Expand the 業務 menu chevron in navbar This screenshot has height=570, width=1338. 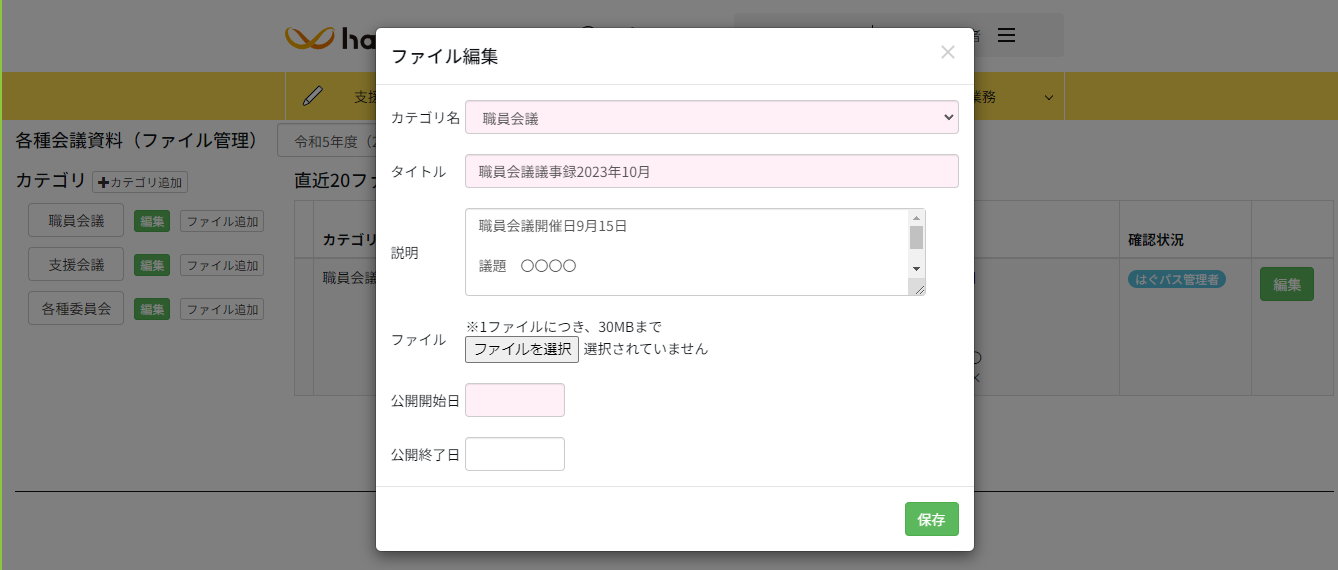tap(1049, 97)
